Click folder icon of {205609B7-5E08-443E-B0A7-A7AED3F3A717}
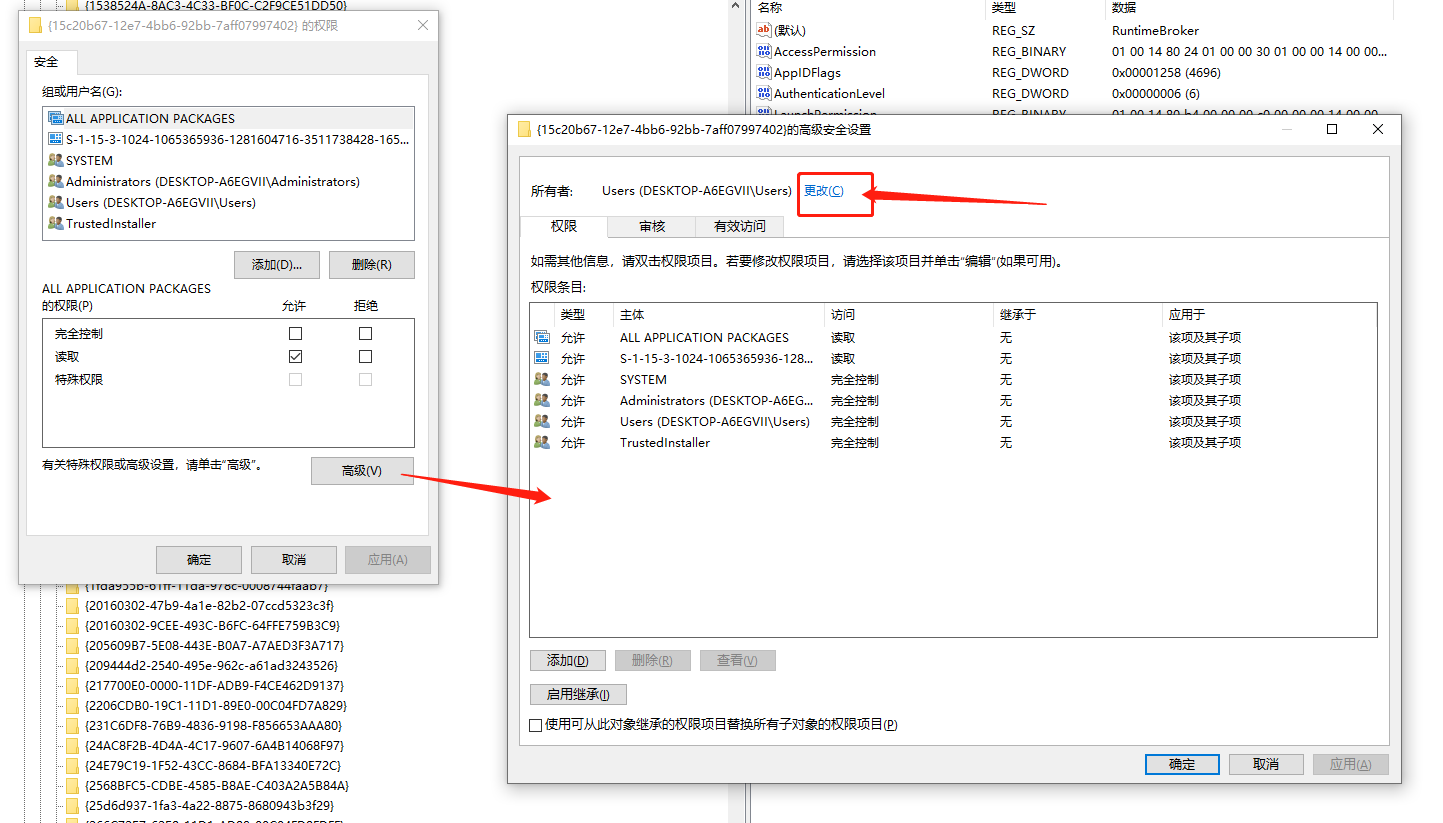Screen dimensions: 1443x823 pyautogui.click(x=72, y=646)
